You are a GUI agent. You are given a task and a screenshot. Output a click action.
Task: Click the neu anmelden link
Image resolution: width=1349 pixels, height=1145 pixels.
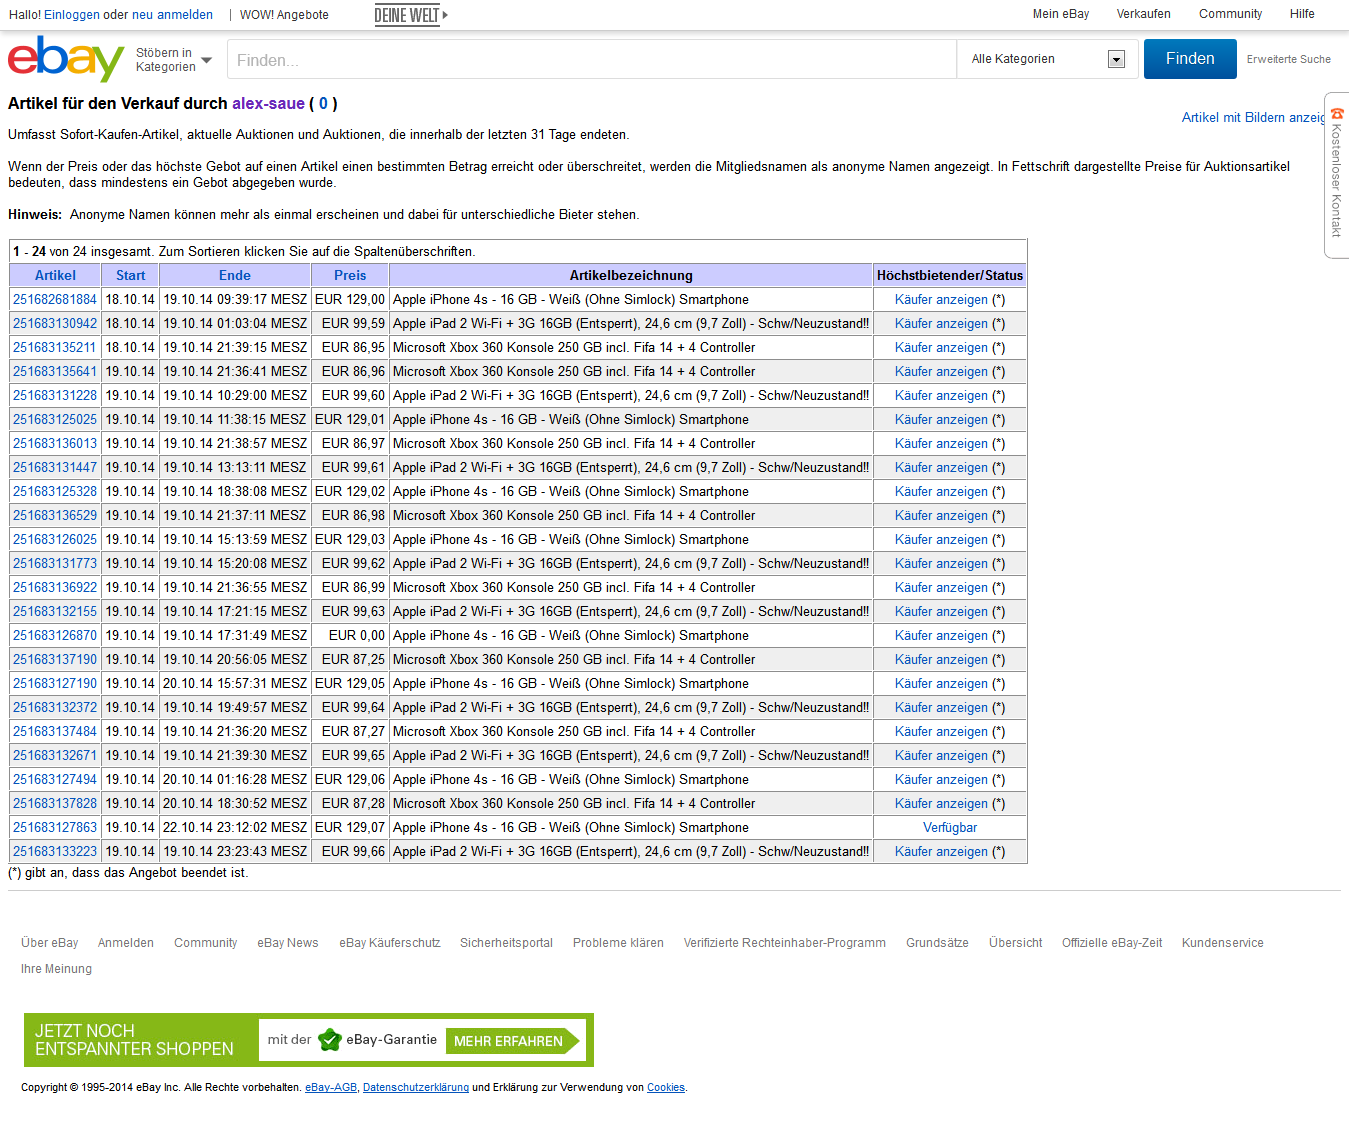tap(172, 15)
